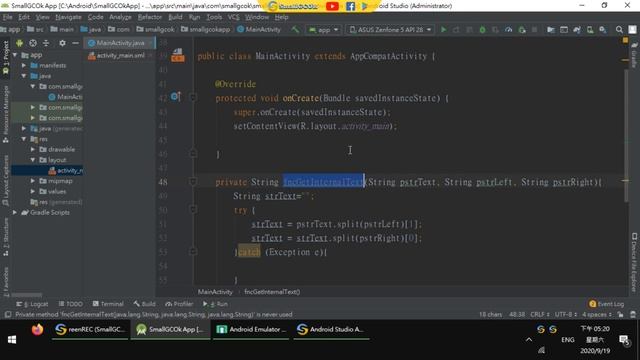
Task: Open the Event Log
Action: tap(607, 304)
